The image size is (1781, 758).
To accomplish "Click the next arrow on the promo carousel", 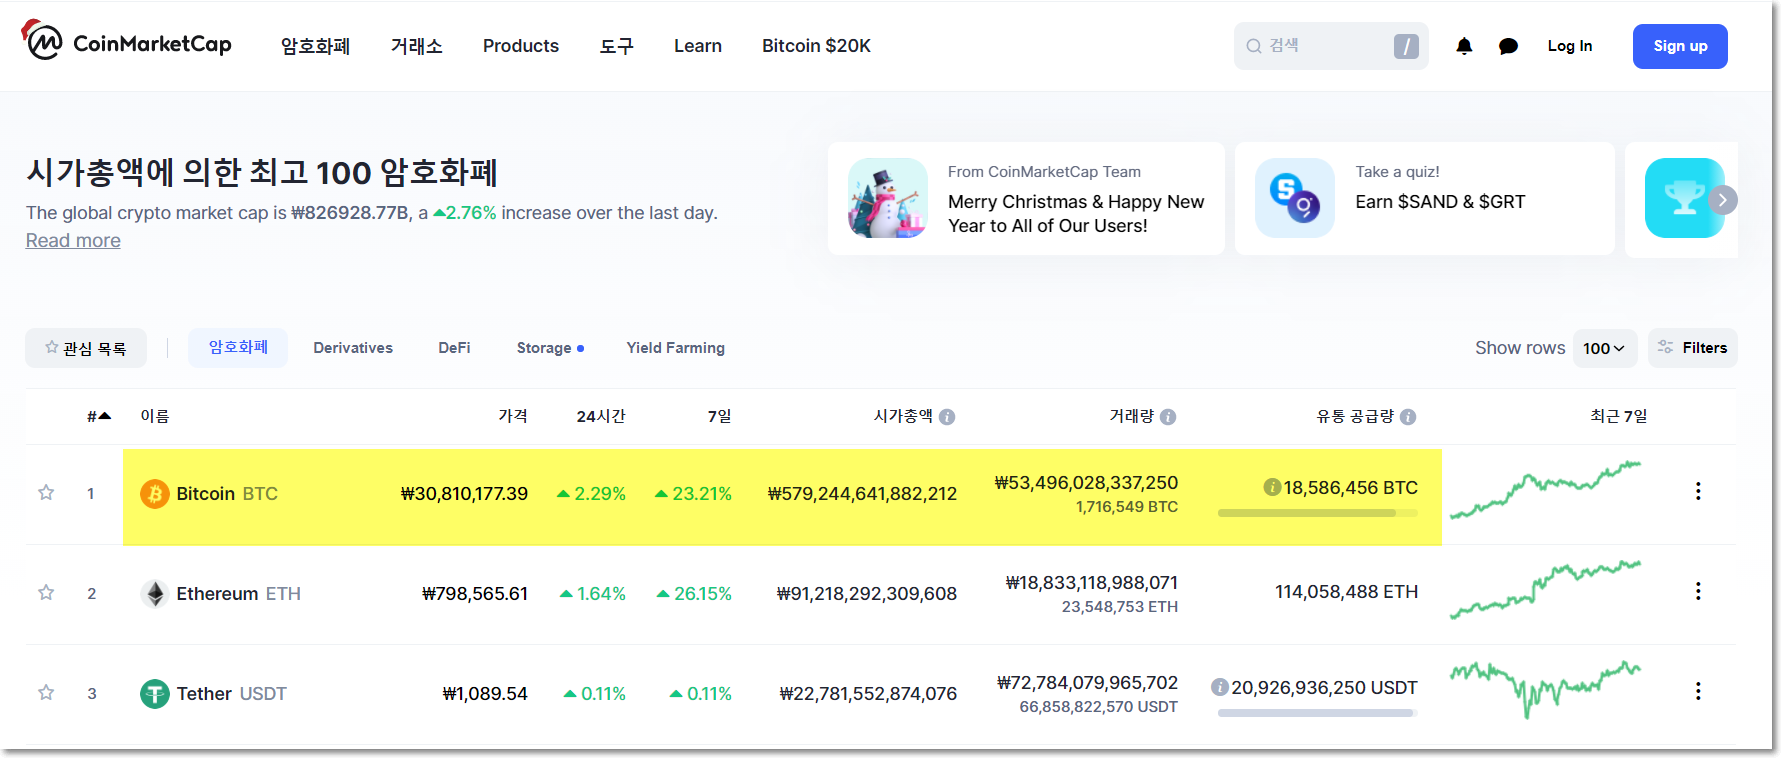I will (x=1722, y=200).
